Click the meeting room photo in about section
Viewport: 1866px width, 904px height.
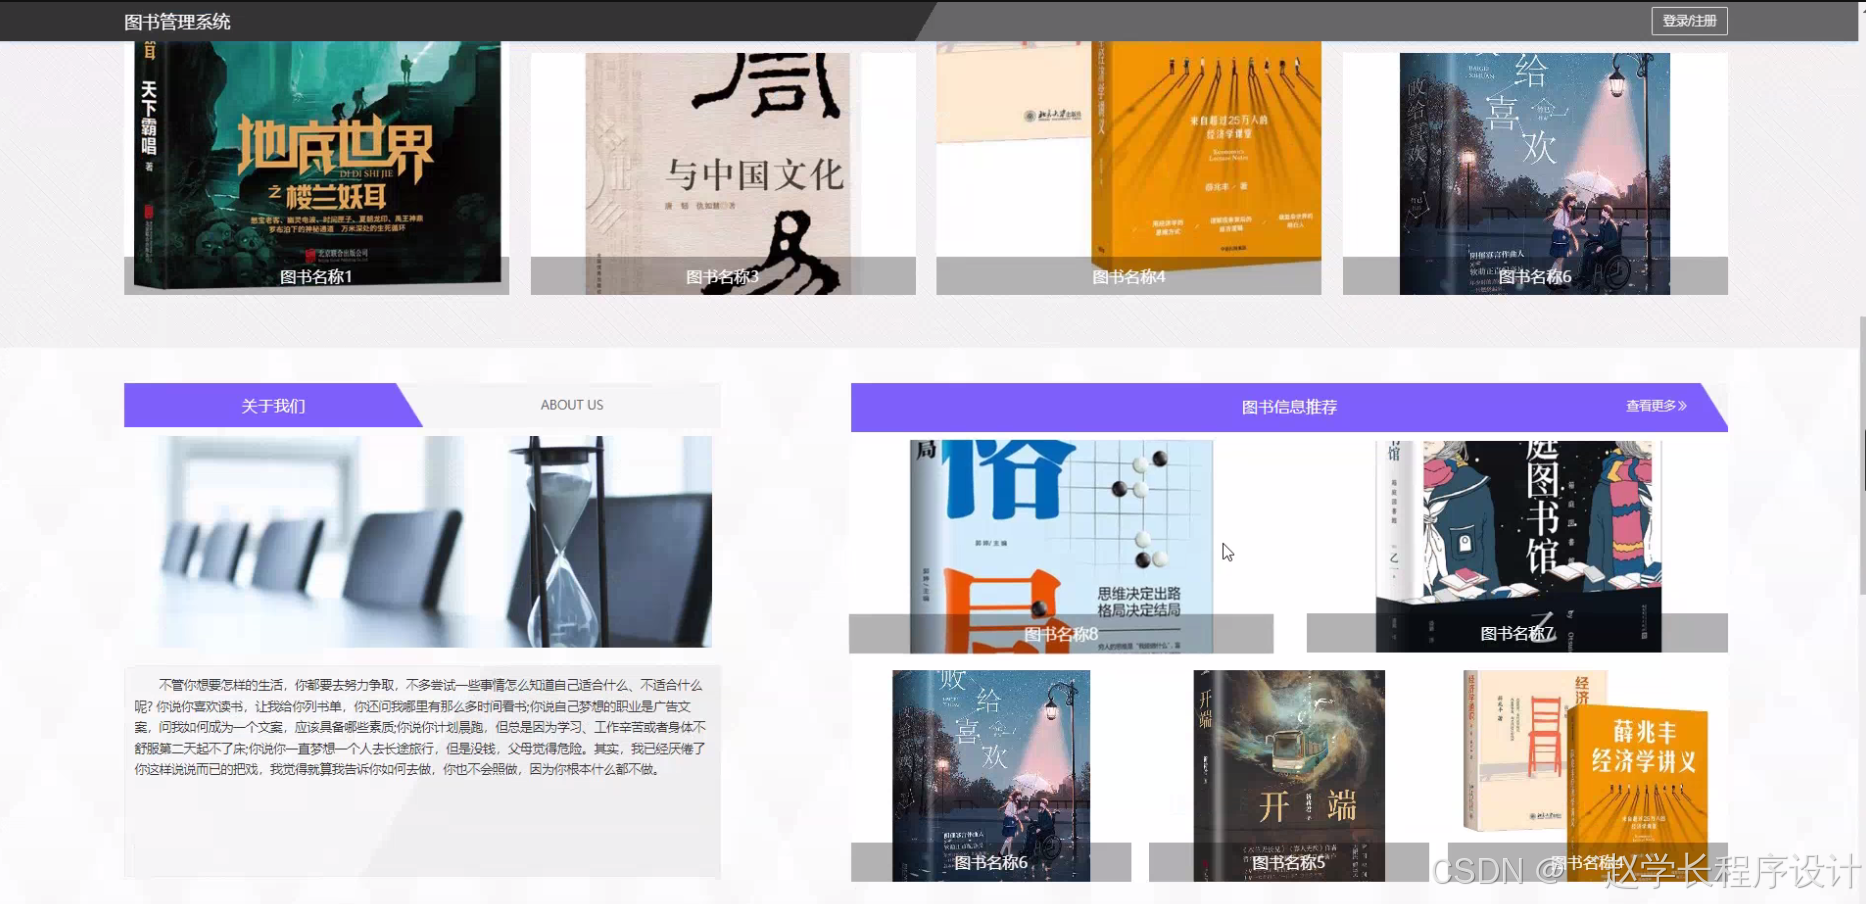[x=421, y=540]
